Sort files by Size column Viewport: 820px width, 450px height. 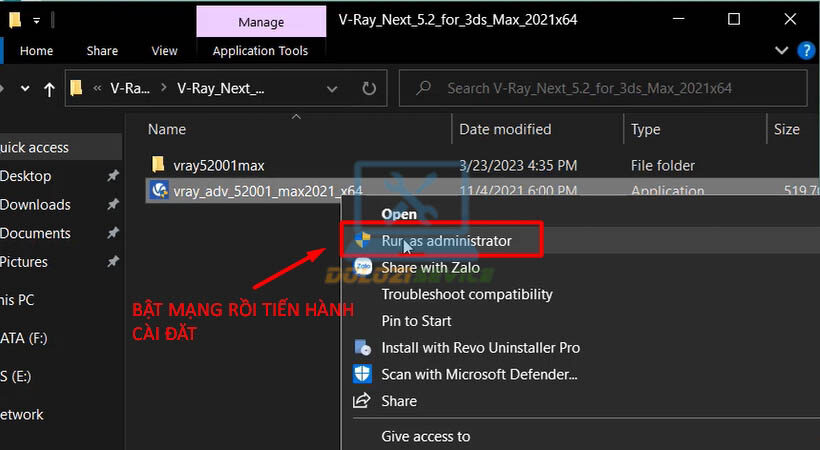tap(787, 129)
